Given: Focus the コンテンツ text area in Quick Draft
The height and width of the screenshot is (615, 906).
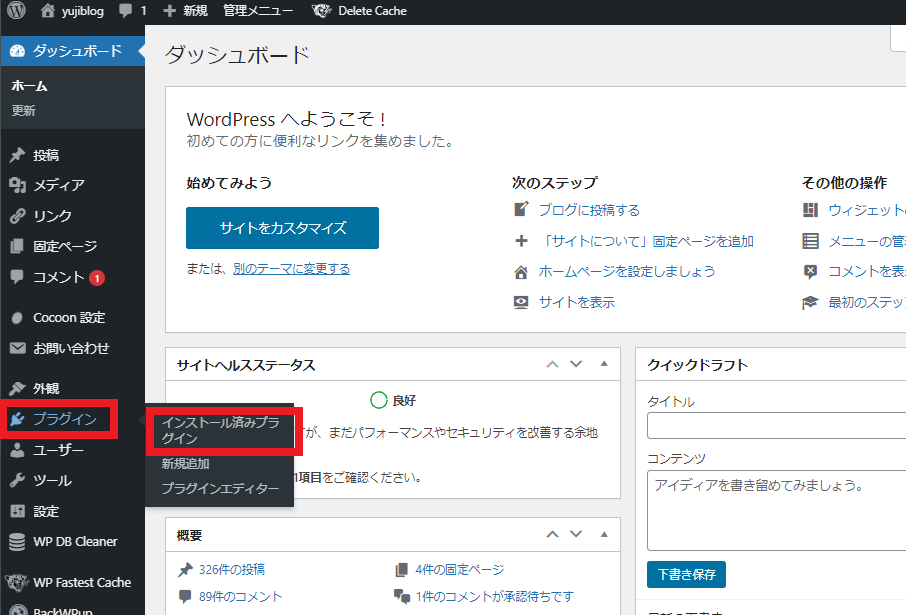Looking at the screenshot, I should pyautogui.click(x=777, y=510).
